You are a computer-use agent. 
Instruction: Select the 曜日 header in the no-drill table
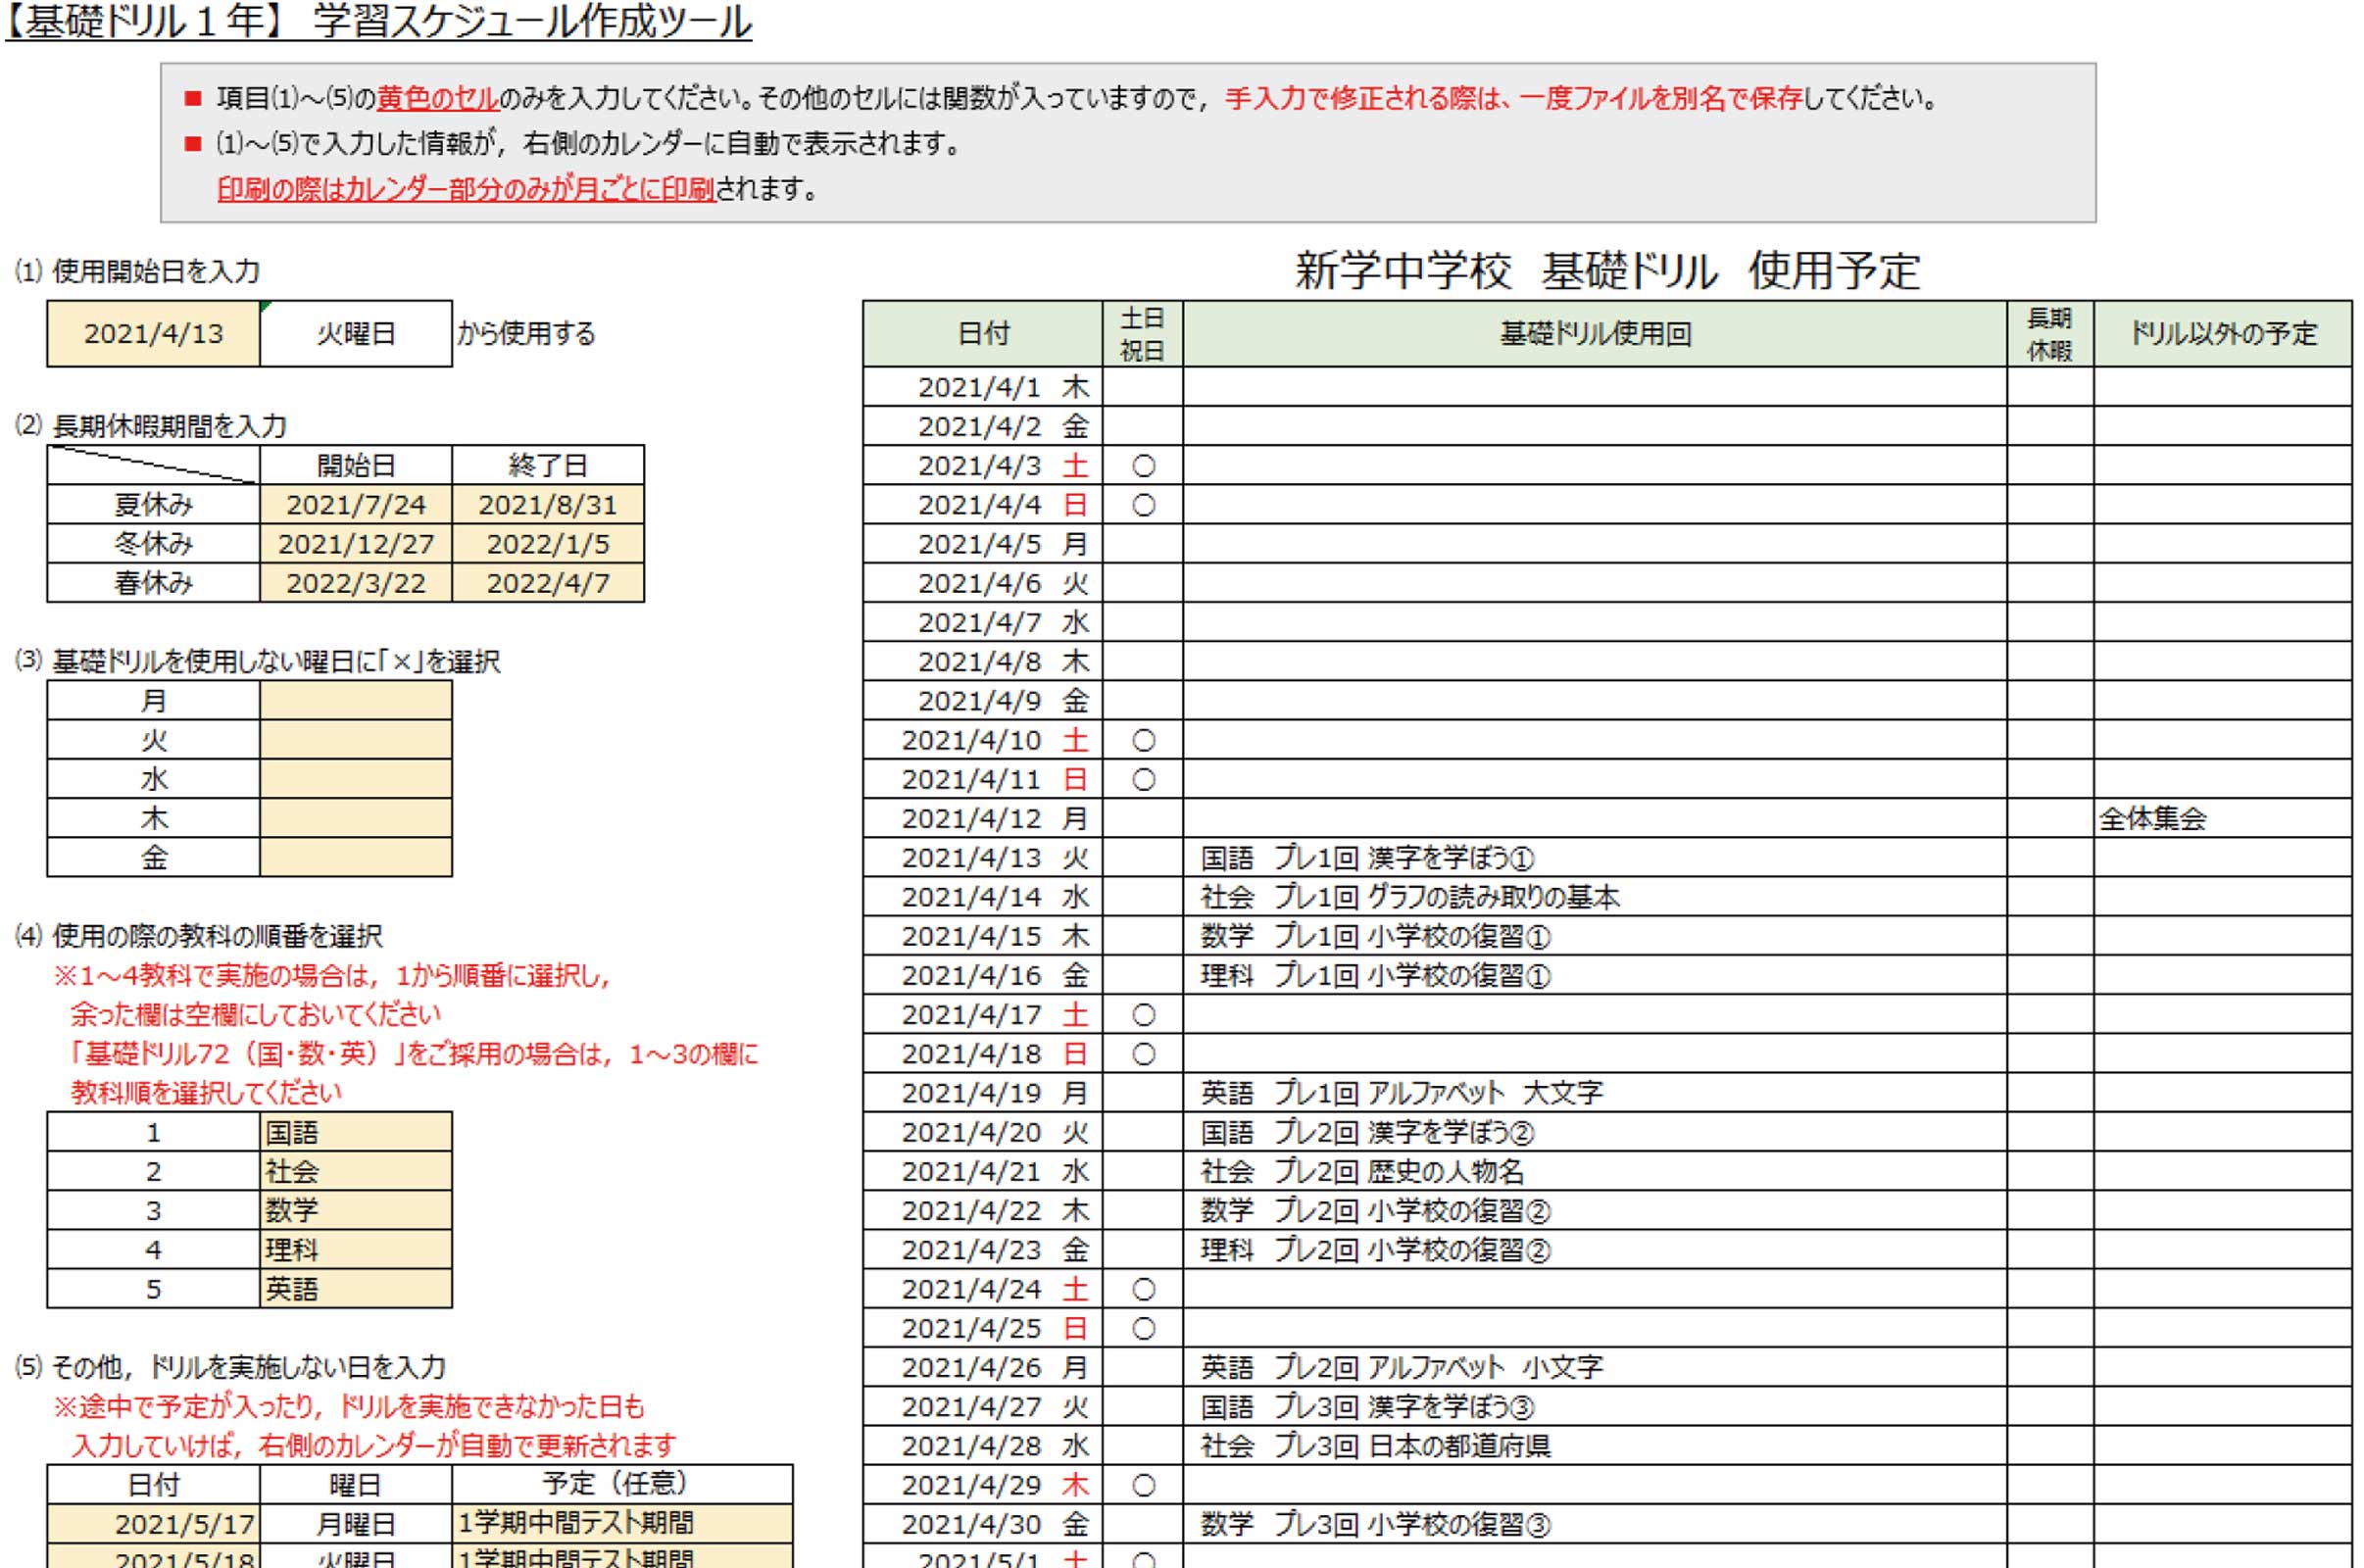click(x=356, y=1484)
